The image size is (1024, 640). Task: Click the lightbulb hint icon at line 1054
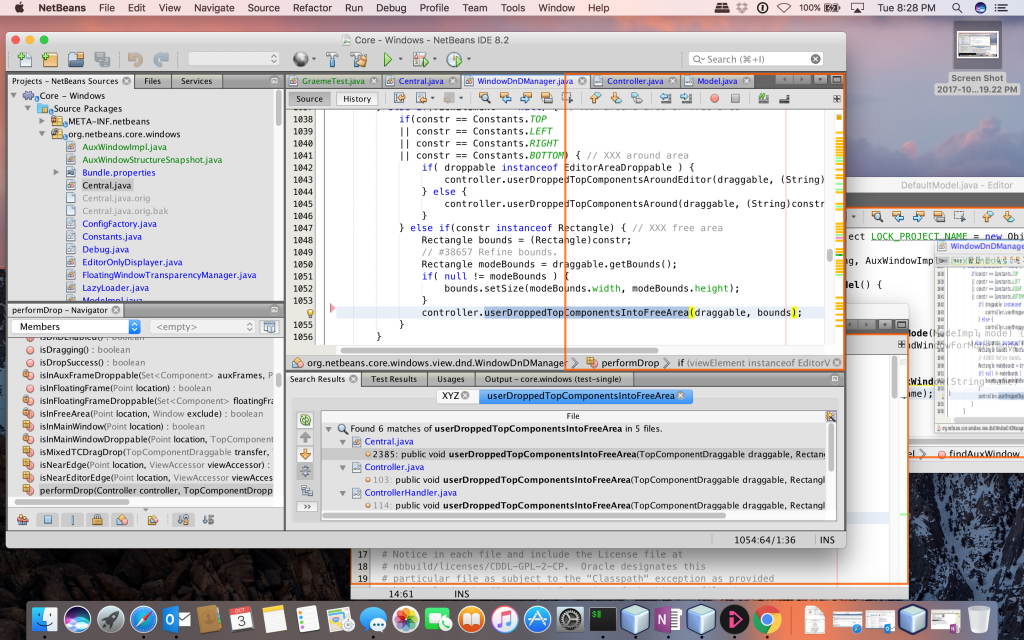coord(310,313)
